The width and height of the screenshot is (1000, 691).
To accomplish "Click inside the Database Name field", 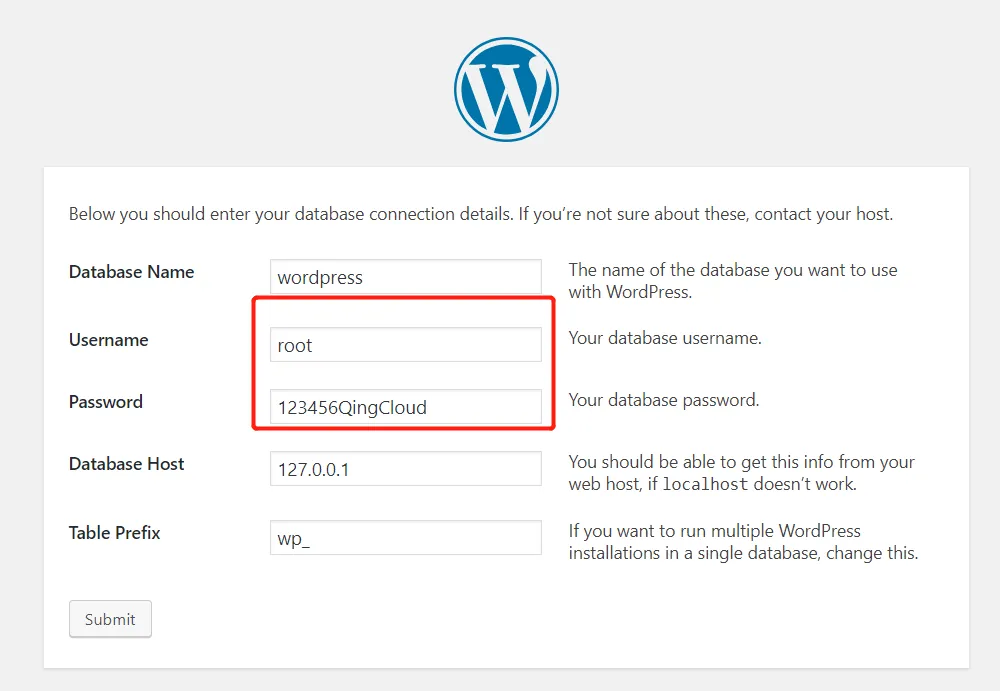I will 405,277.
